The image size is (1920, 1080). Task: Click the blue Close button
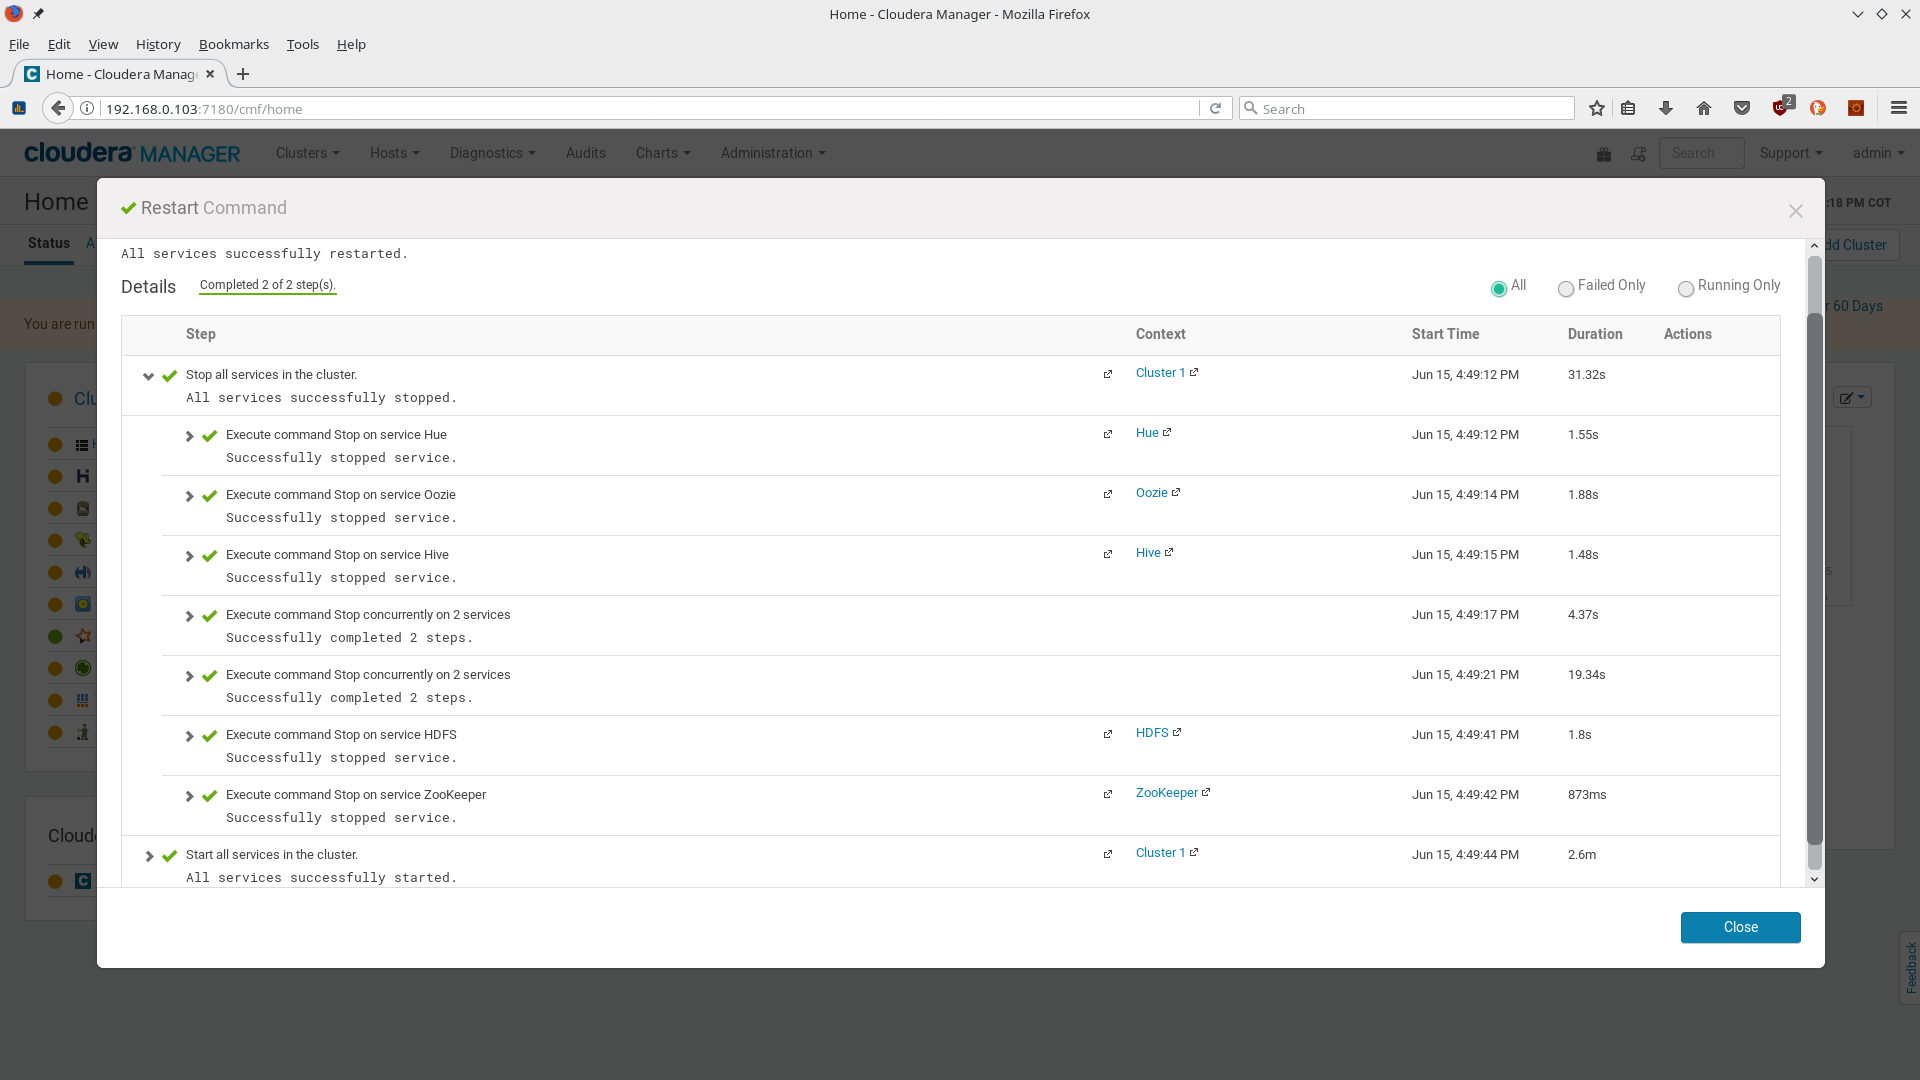pos(1740,927)
